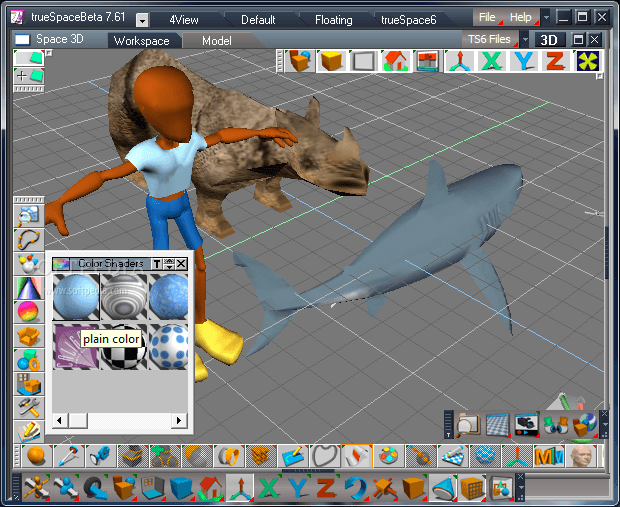Click the heart-shaped spline tool icon
Image resolution: width=620 pixels, height=507 pixels.
pyautogui.click(x=322, y=457)
